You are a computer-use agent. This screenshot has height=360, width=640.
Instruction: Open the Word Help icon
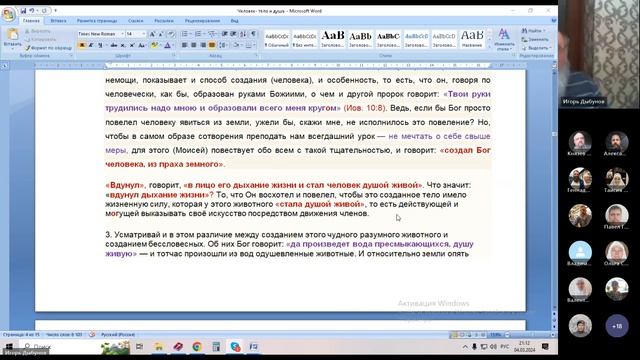553,20
